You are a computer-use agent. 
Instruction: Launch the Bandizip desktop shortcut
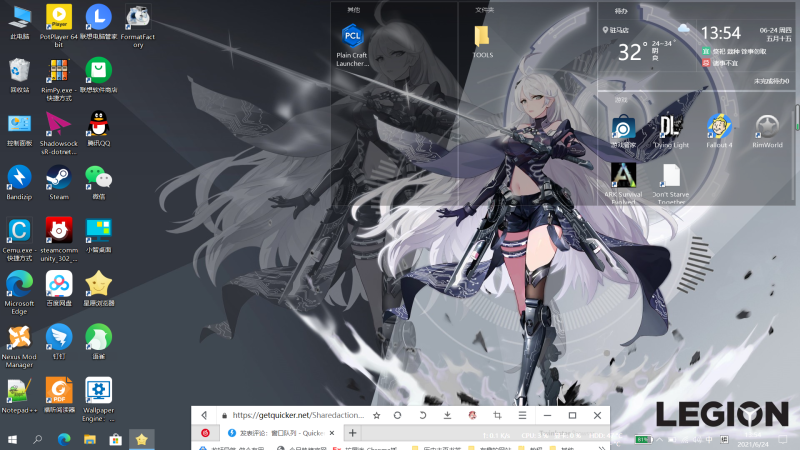tap(19, 183)
